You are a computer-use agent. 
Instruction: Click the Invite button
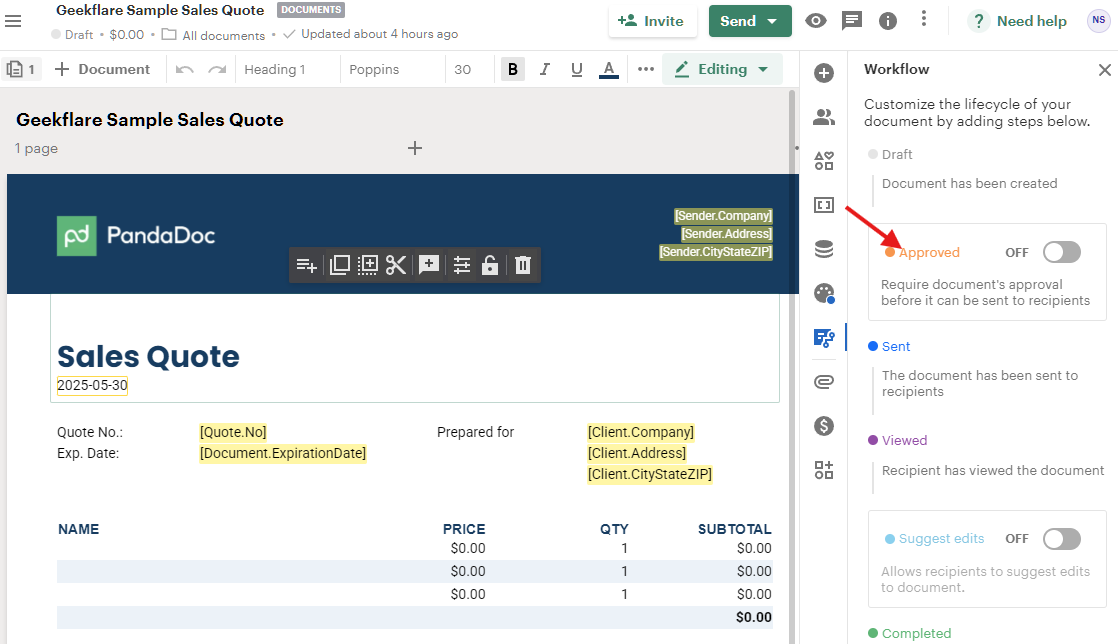click(651, 21)
